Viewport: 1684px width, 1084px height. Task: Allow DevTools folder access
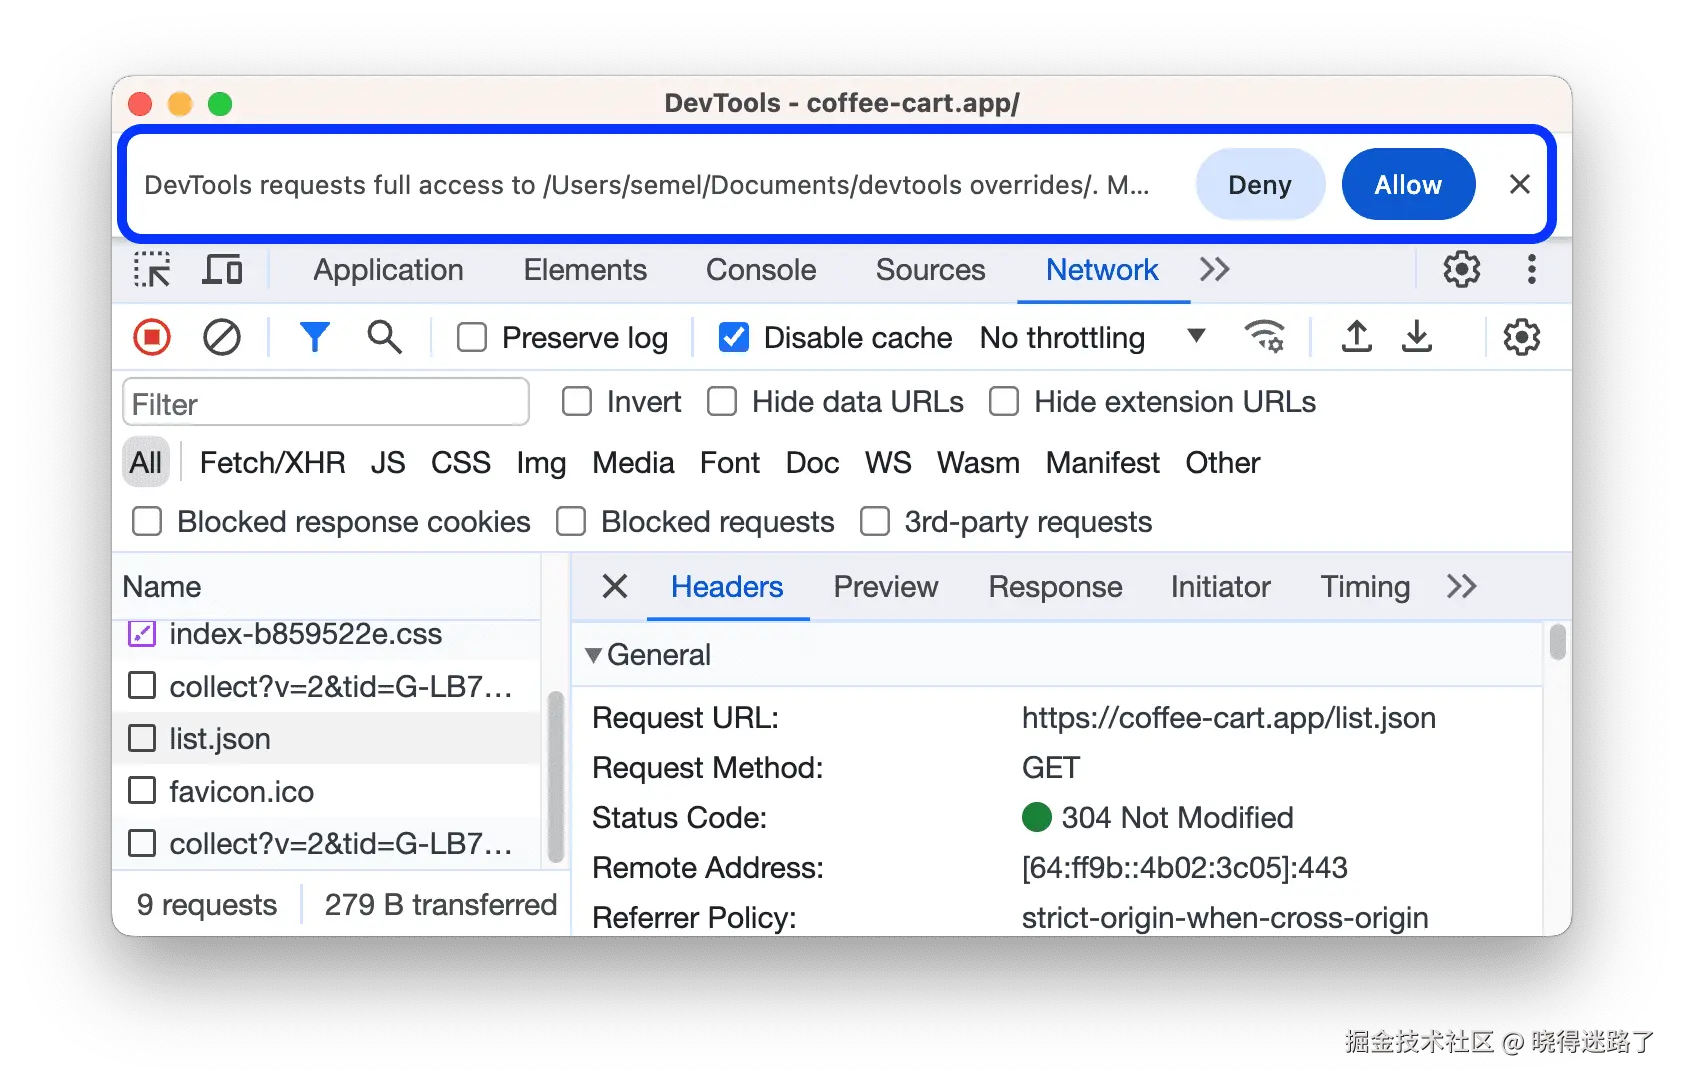1407,184
